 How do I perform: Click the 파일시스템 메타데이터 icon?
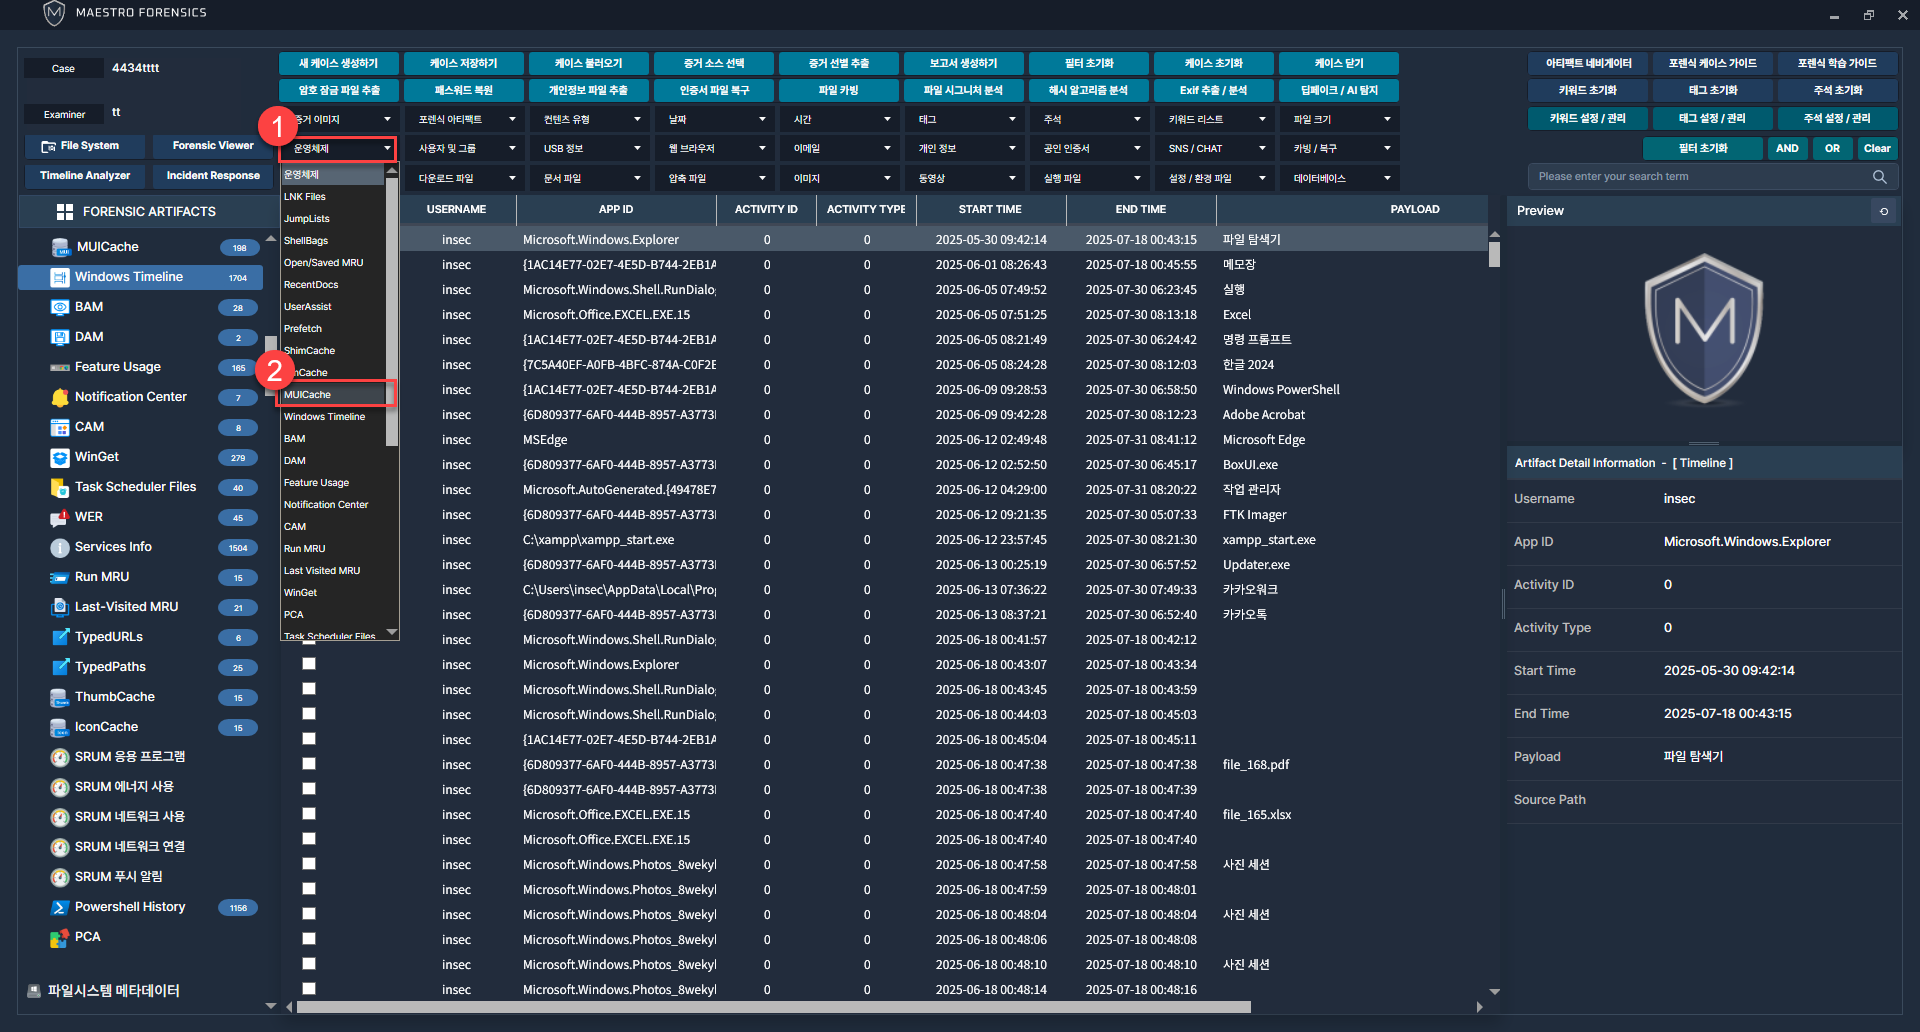34,991
